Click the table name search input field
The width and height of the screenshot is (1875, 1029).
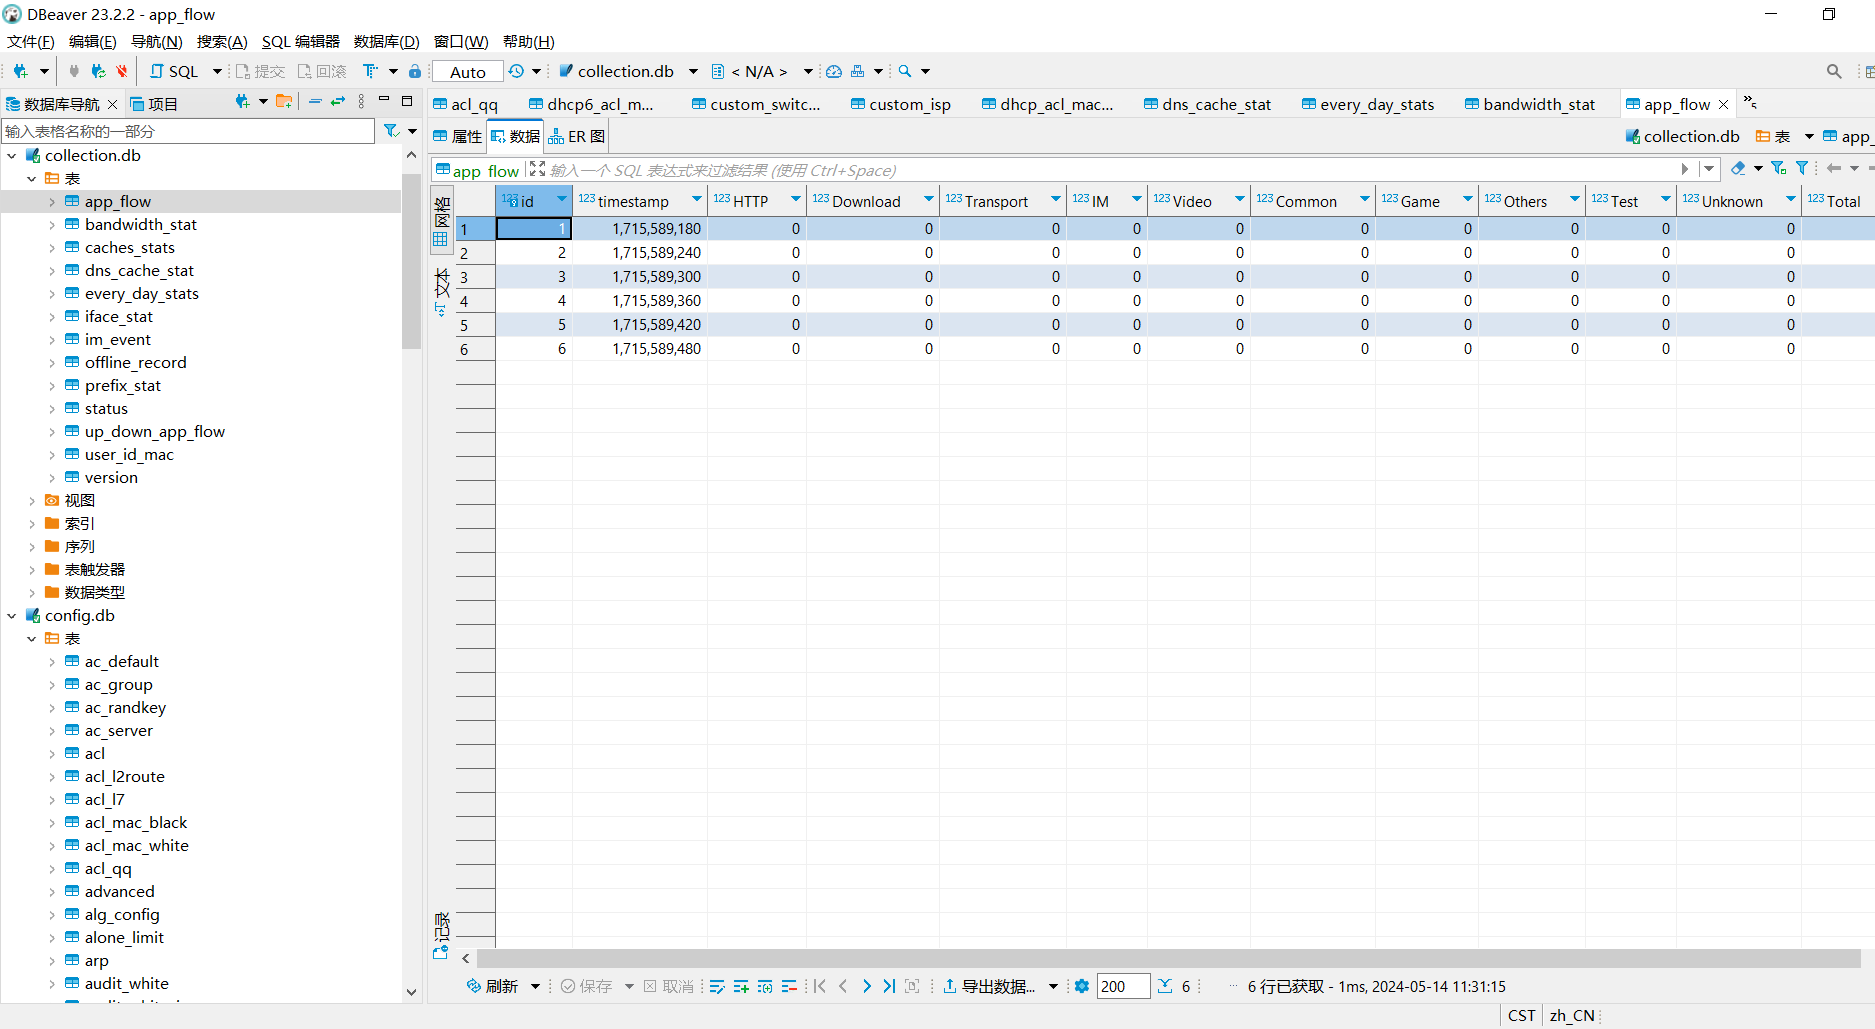tap(188, 131)
